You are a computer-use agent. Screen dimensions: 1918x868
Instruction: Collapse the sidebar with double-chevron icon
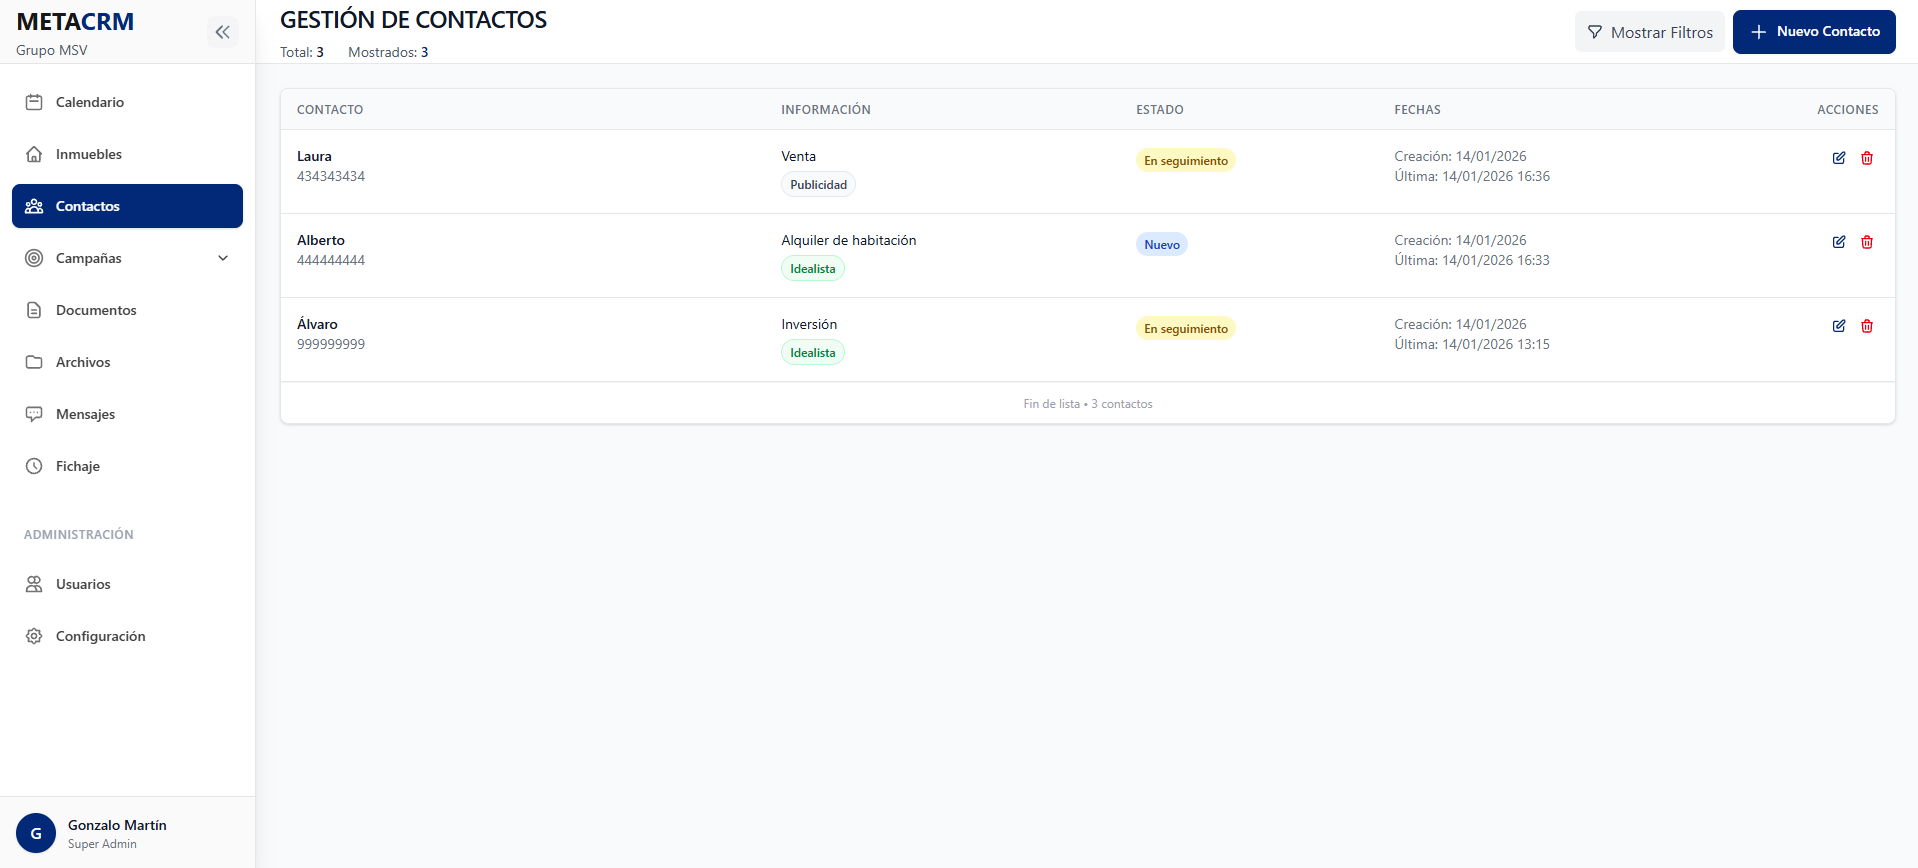point(222,32)
